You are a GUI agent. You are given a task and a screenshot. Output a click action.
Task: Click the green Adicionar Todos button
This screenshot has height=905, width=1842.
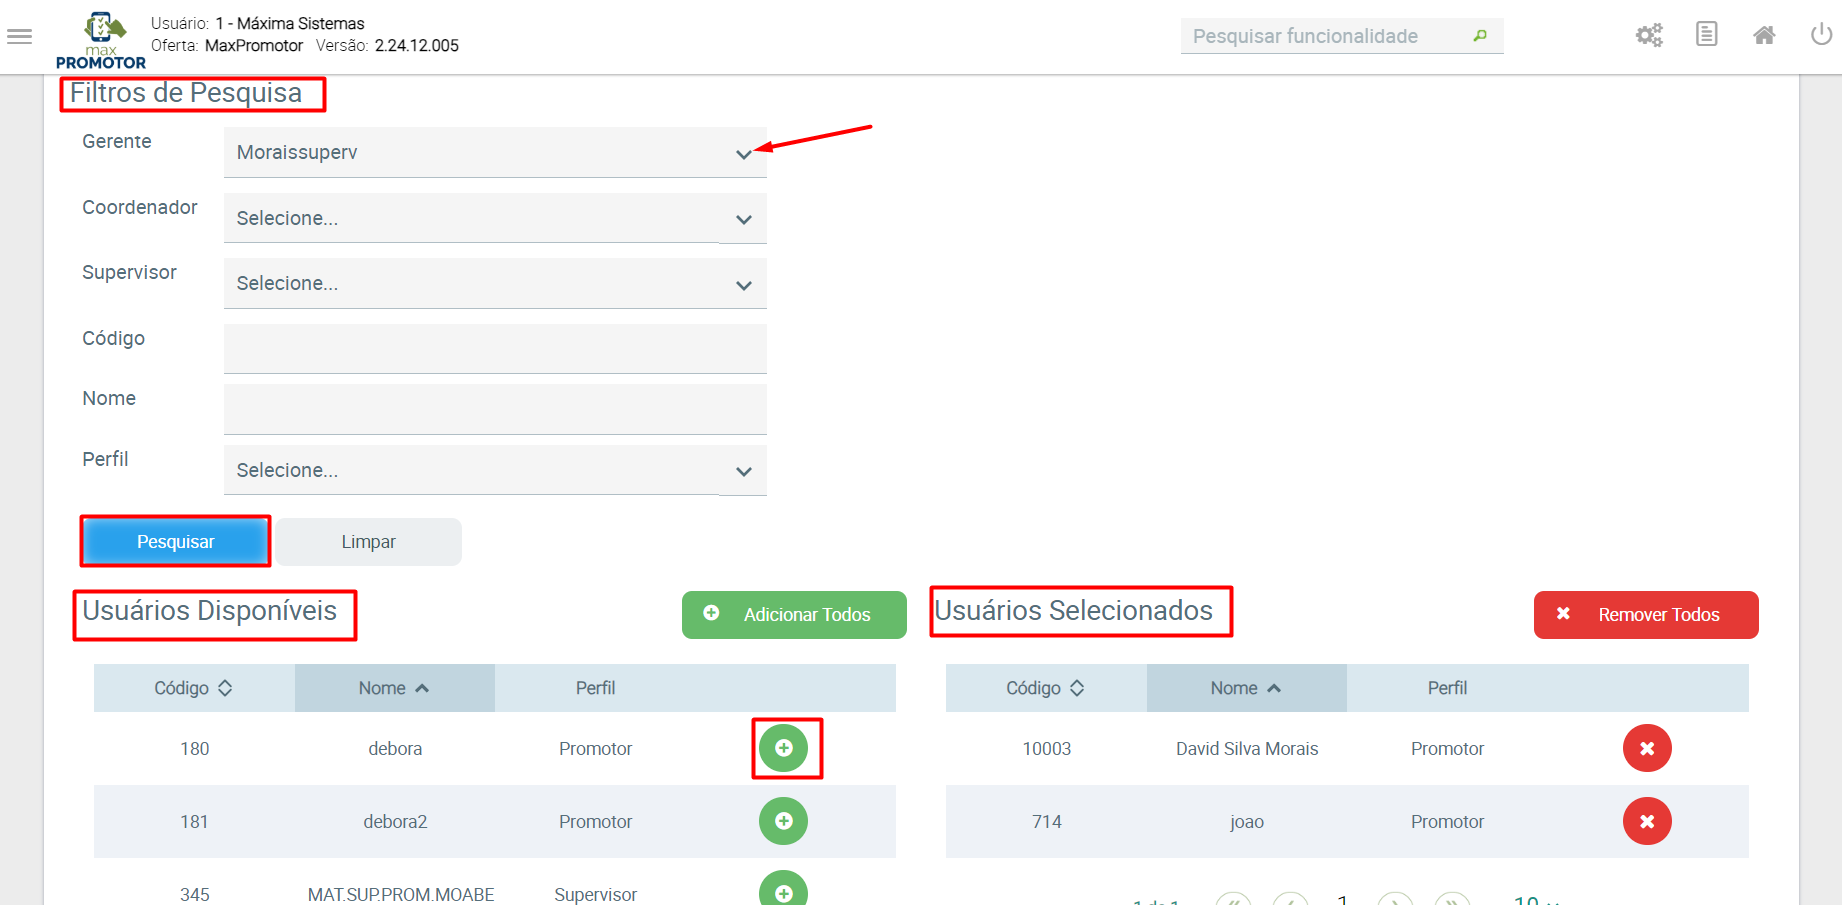click(794, 615)
